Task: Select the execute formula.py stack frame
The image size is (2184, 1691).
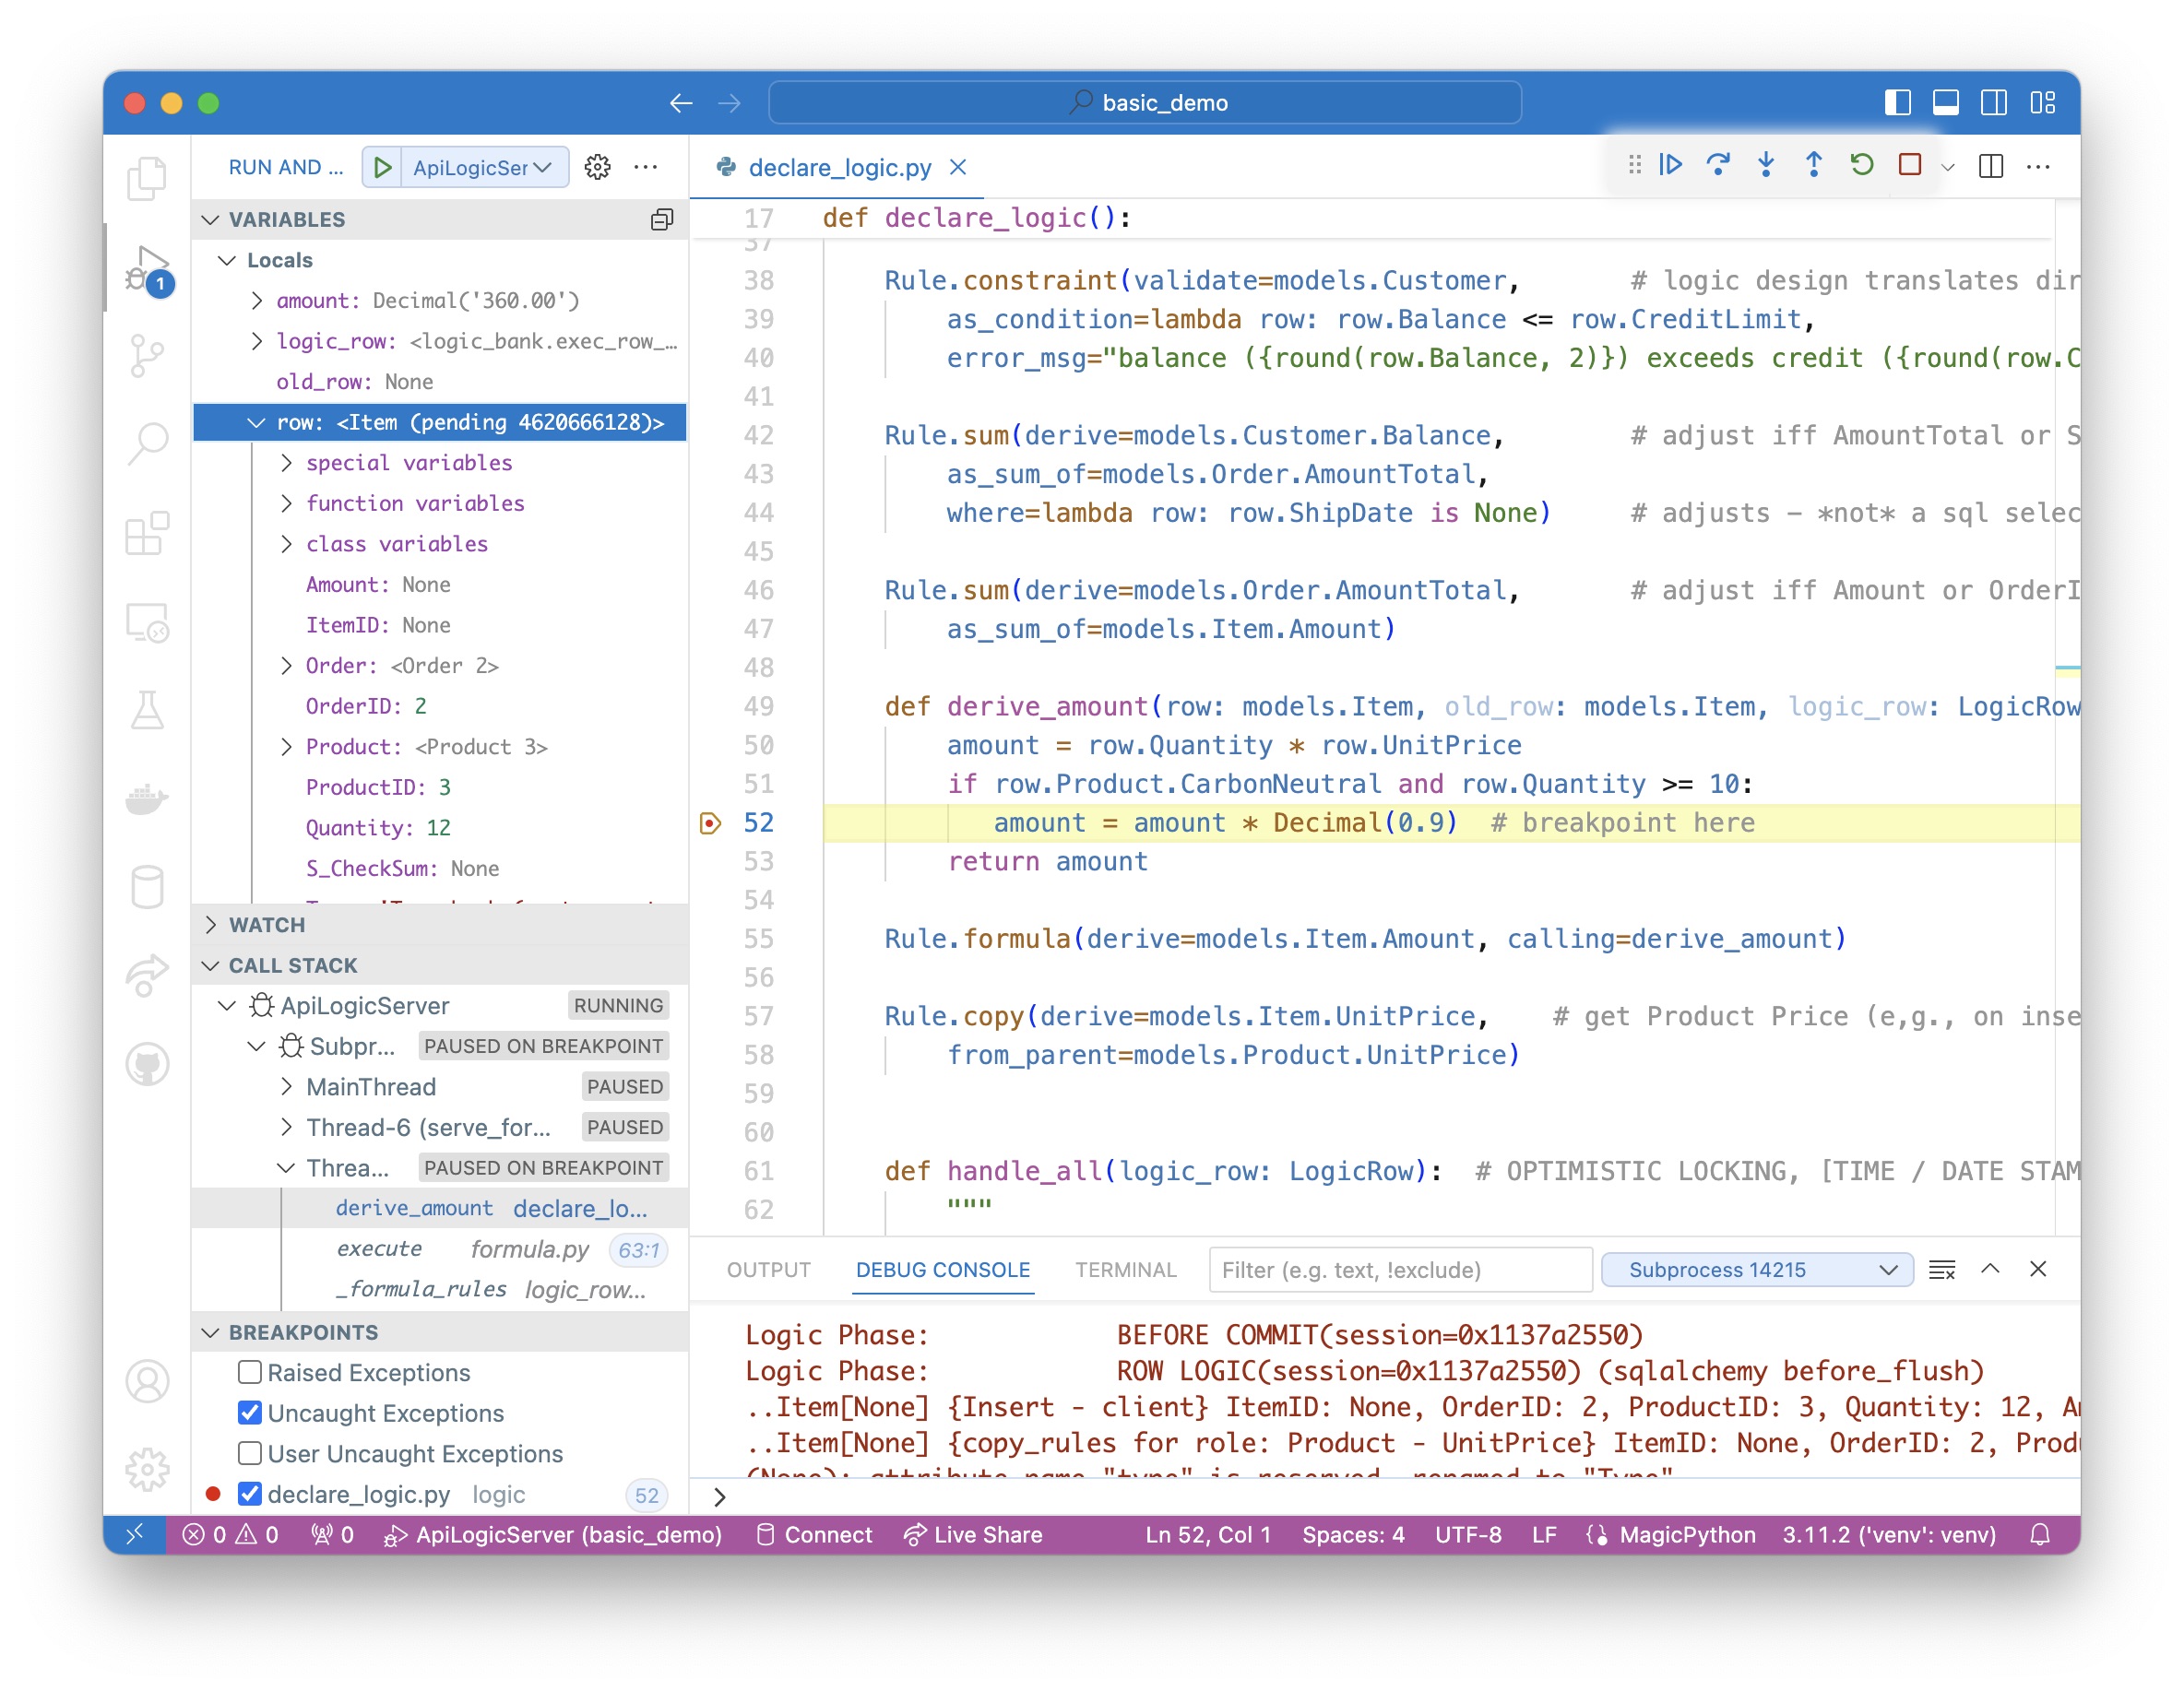Action: click(x=439, y=1249)
